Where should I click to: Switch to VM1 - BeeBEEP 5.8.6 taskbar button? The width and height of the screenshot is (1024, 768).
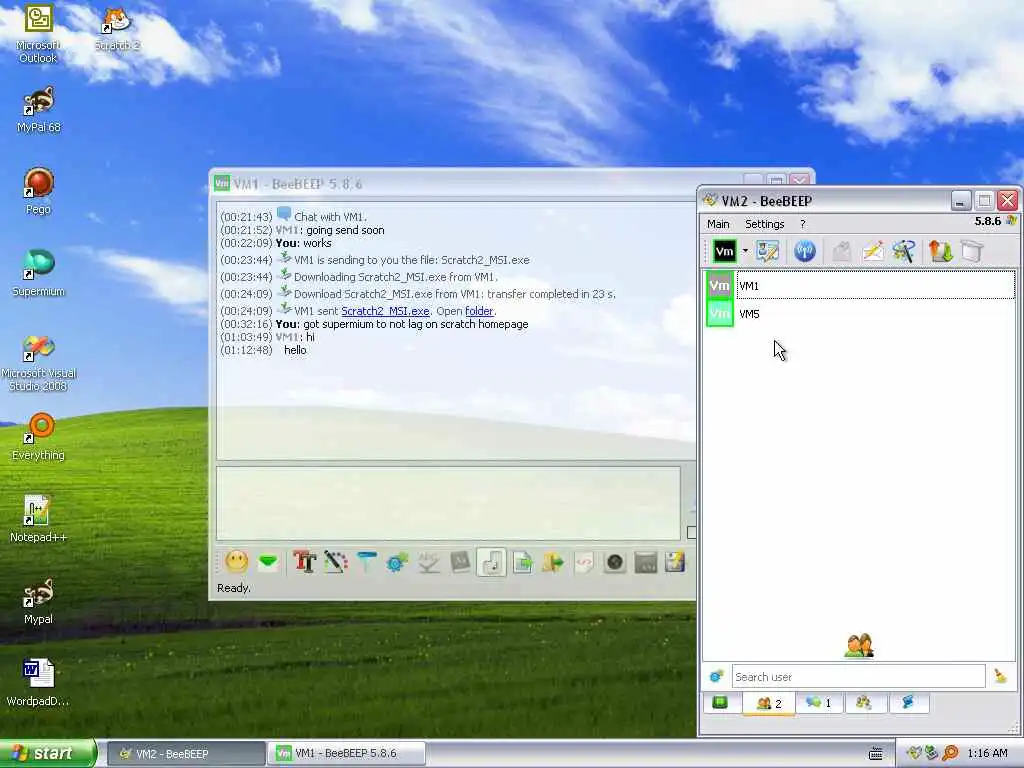click(x=346, y=753)
